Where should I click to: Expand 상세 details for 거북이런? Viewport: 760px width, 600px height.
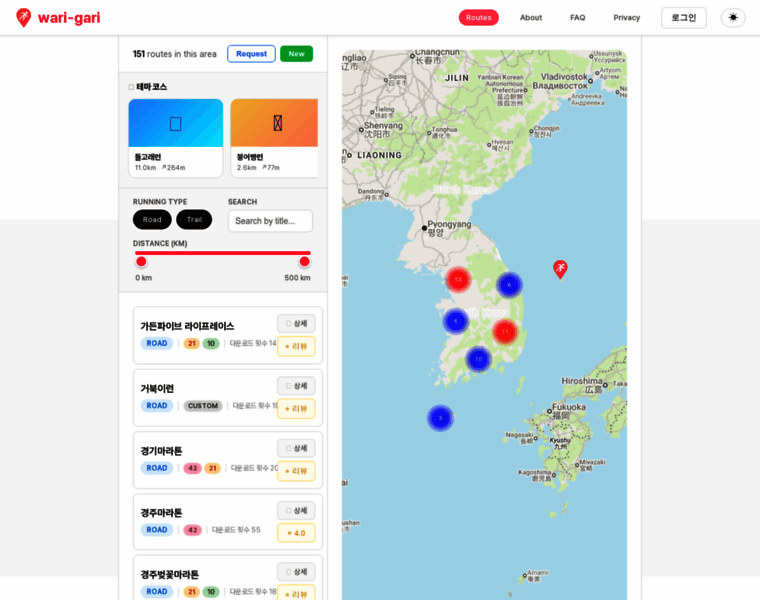[296, 386]
